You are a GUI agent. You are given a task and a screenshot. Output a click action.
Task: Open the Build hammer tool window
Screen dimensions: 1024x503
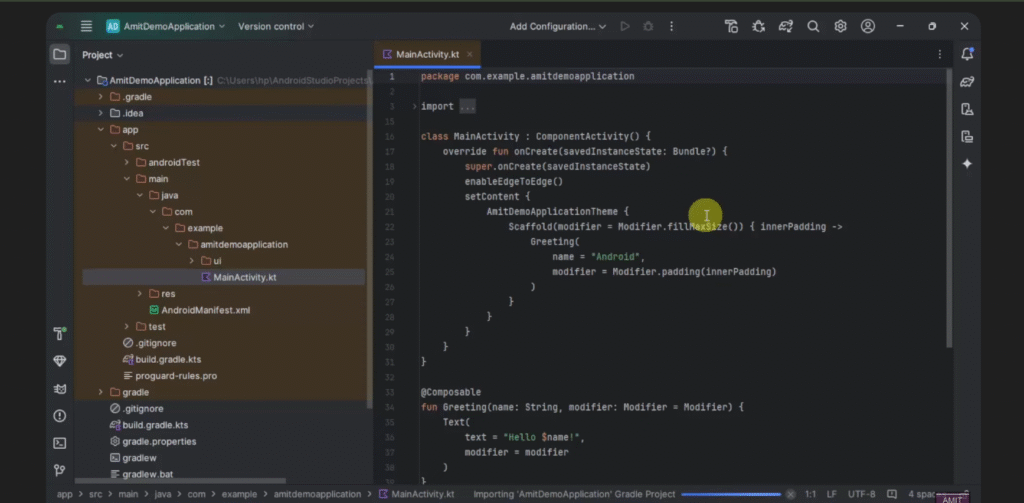[x=59, y=333]
